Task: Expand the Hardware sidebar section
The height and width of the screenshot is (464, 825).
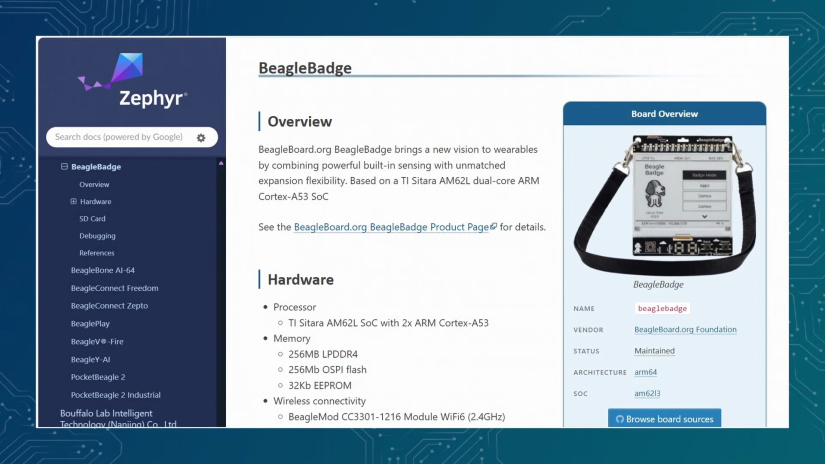Action: (73, 201)
